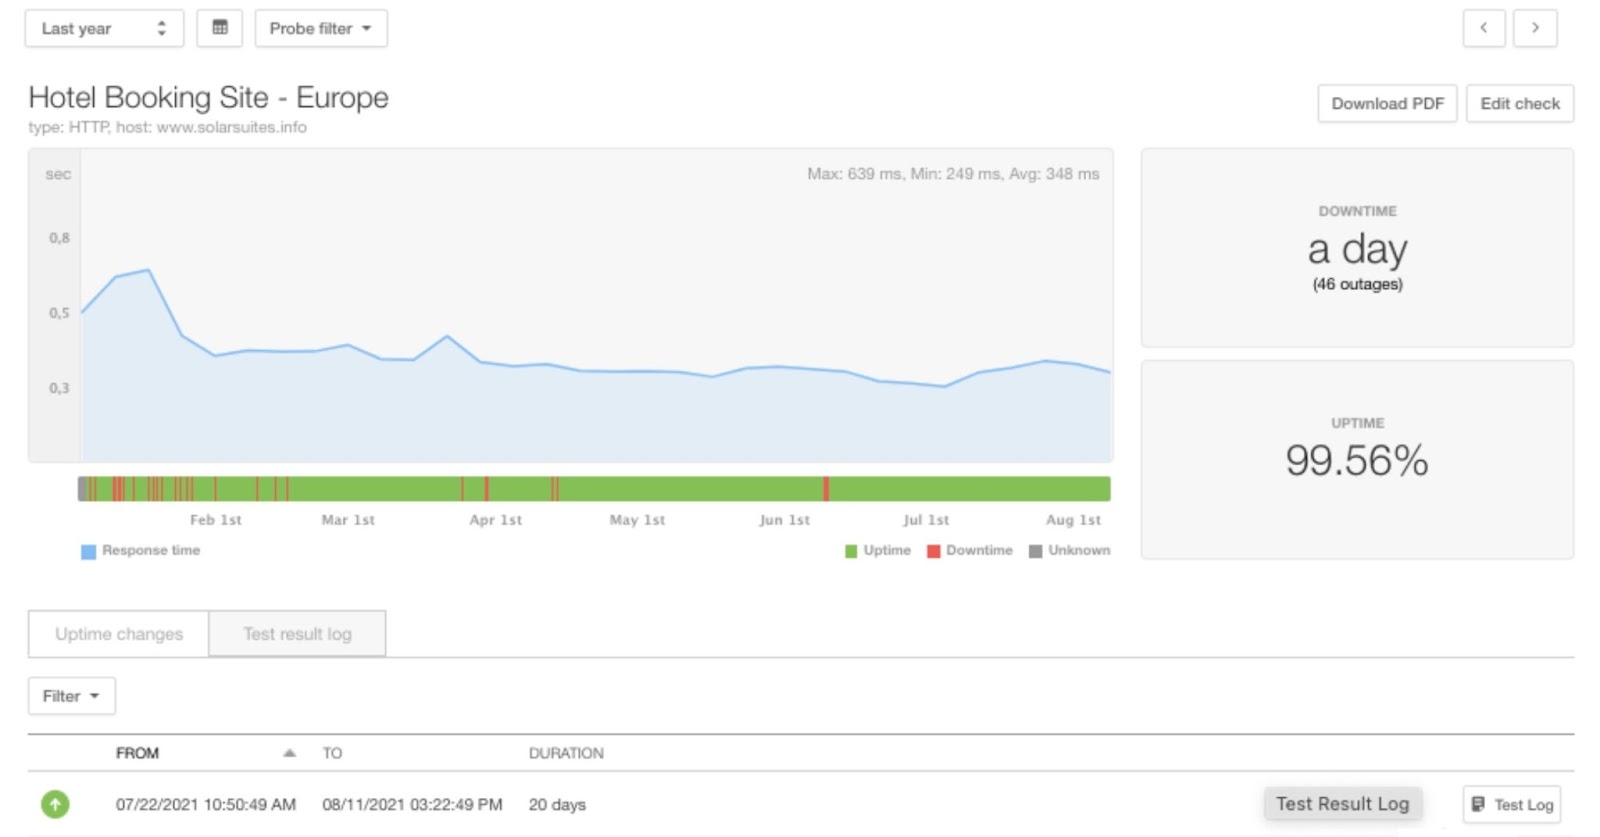This screenshot has height=837, width=1600.
Task: Go to next period arrow
Action: click(1535, 28)
